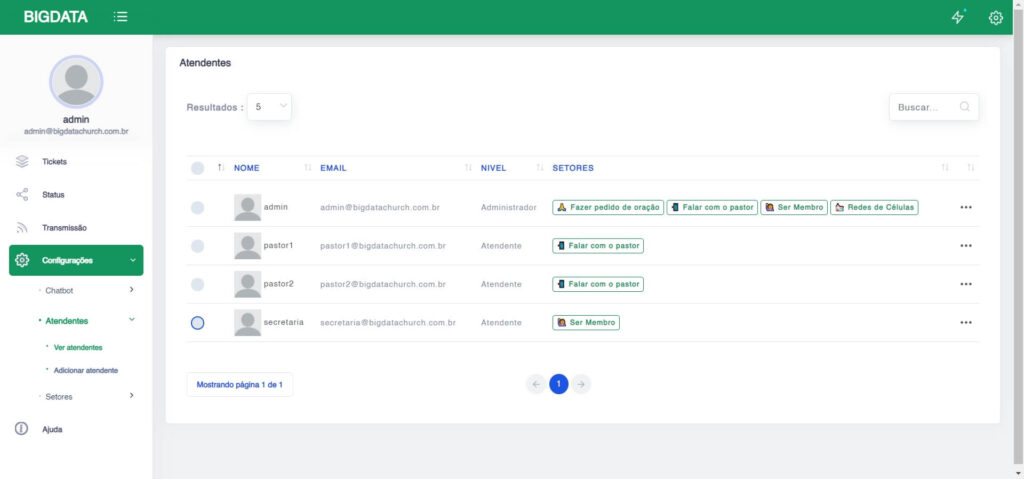Select the admin row checkbox
1024x479 pixels.
coord(197,208)
